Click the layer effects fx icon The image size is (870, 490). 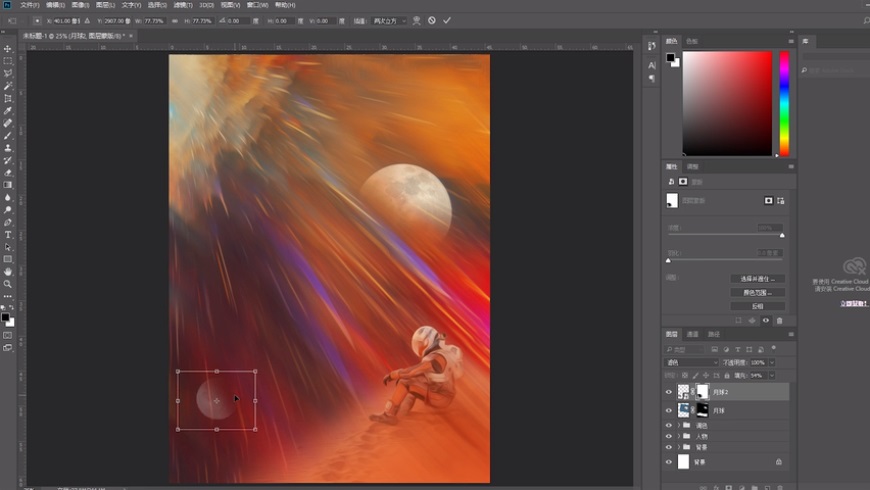click(716, 487)
